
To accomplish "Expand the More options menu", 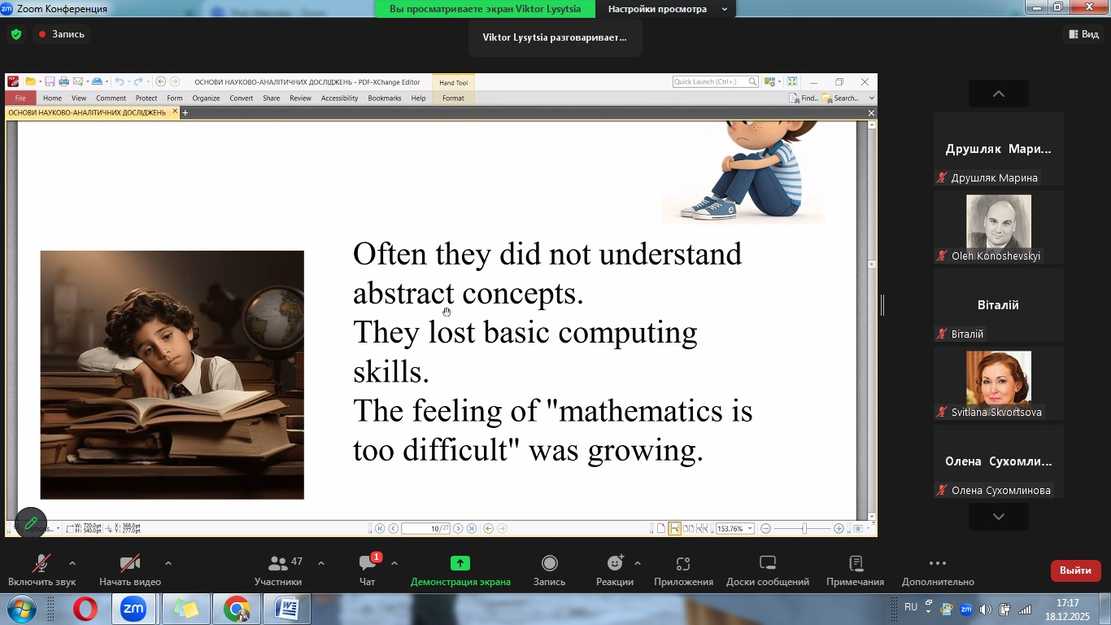I will (937, 564).
